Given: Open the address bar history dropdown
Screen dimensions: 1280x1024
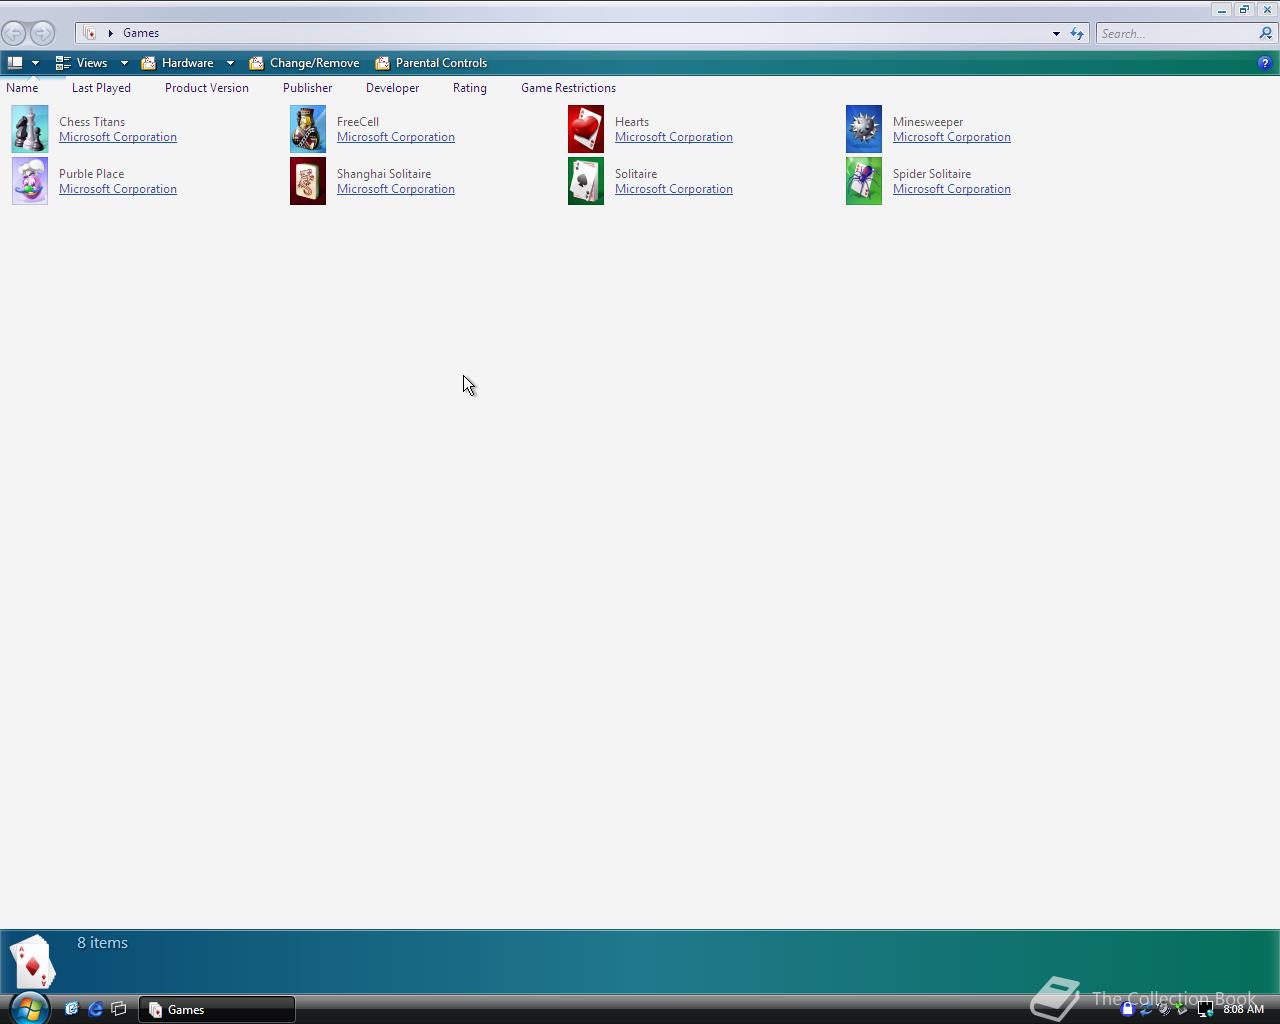Looking at the screenshot, I should (1056, 33).
